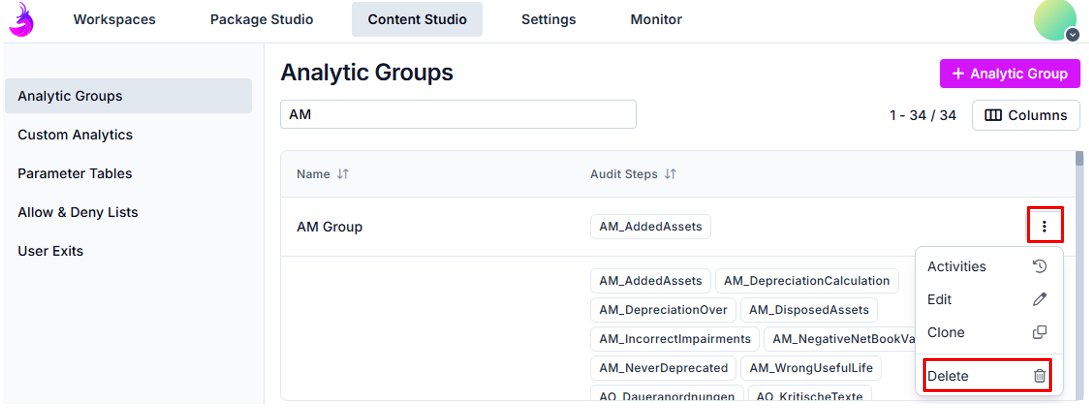The height and width of the screenshot is (408, 1089).
Task: Open Parameter Tables from the sidebar
Action: (75, 173)
